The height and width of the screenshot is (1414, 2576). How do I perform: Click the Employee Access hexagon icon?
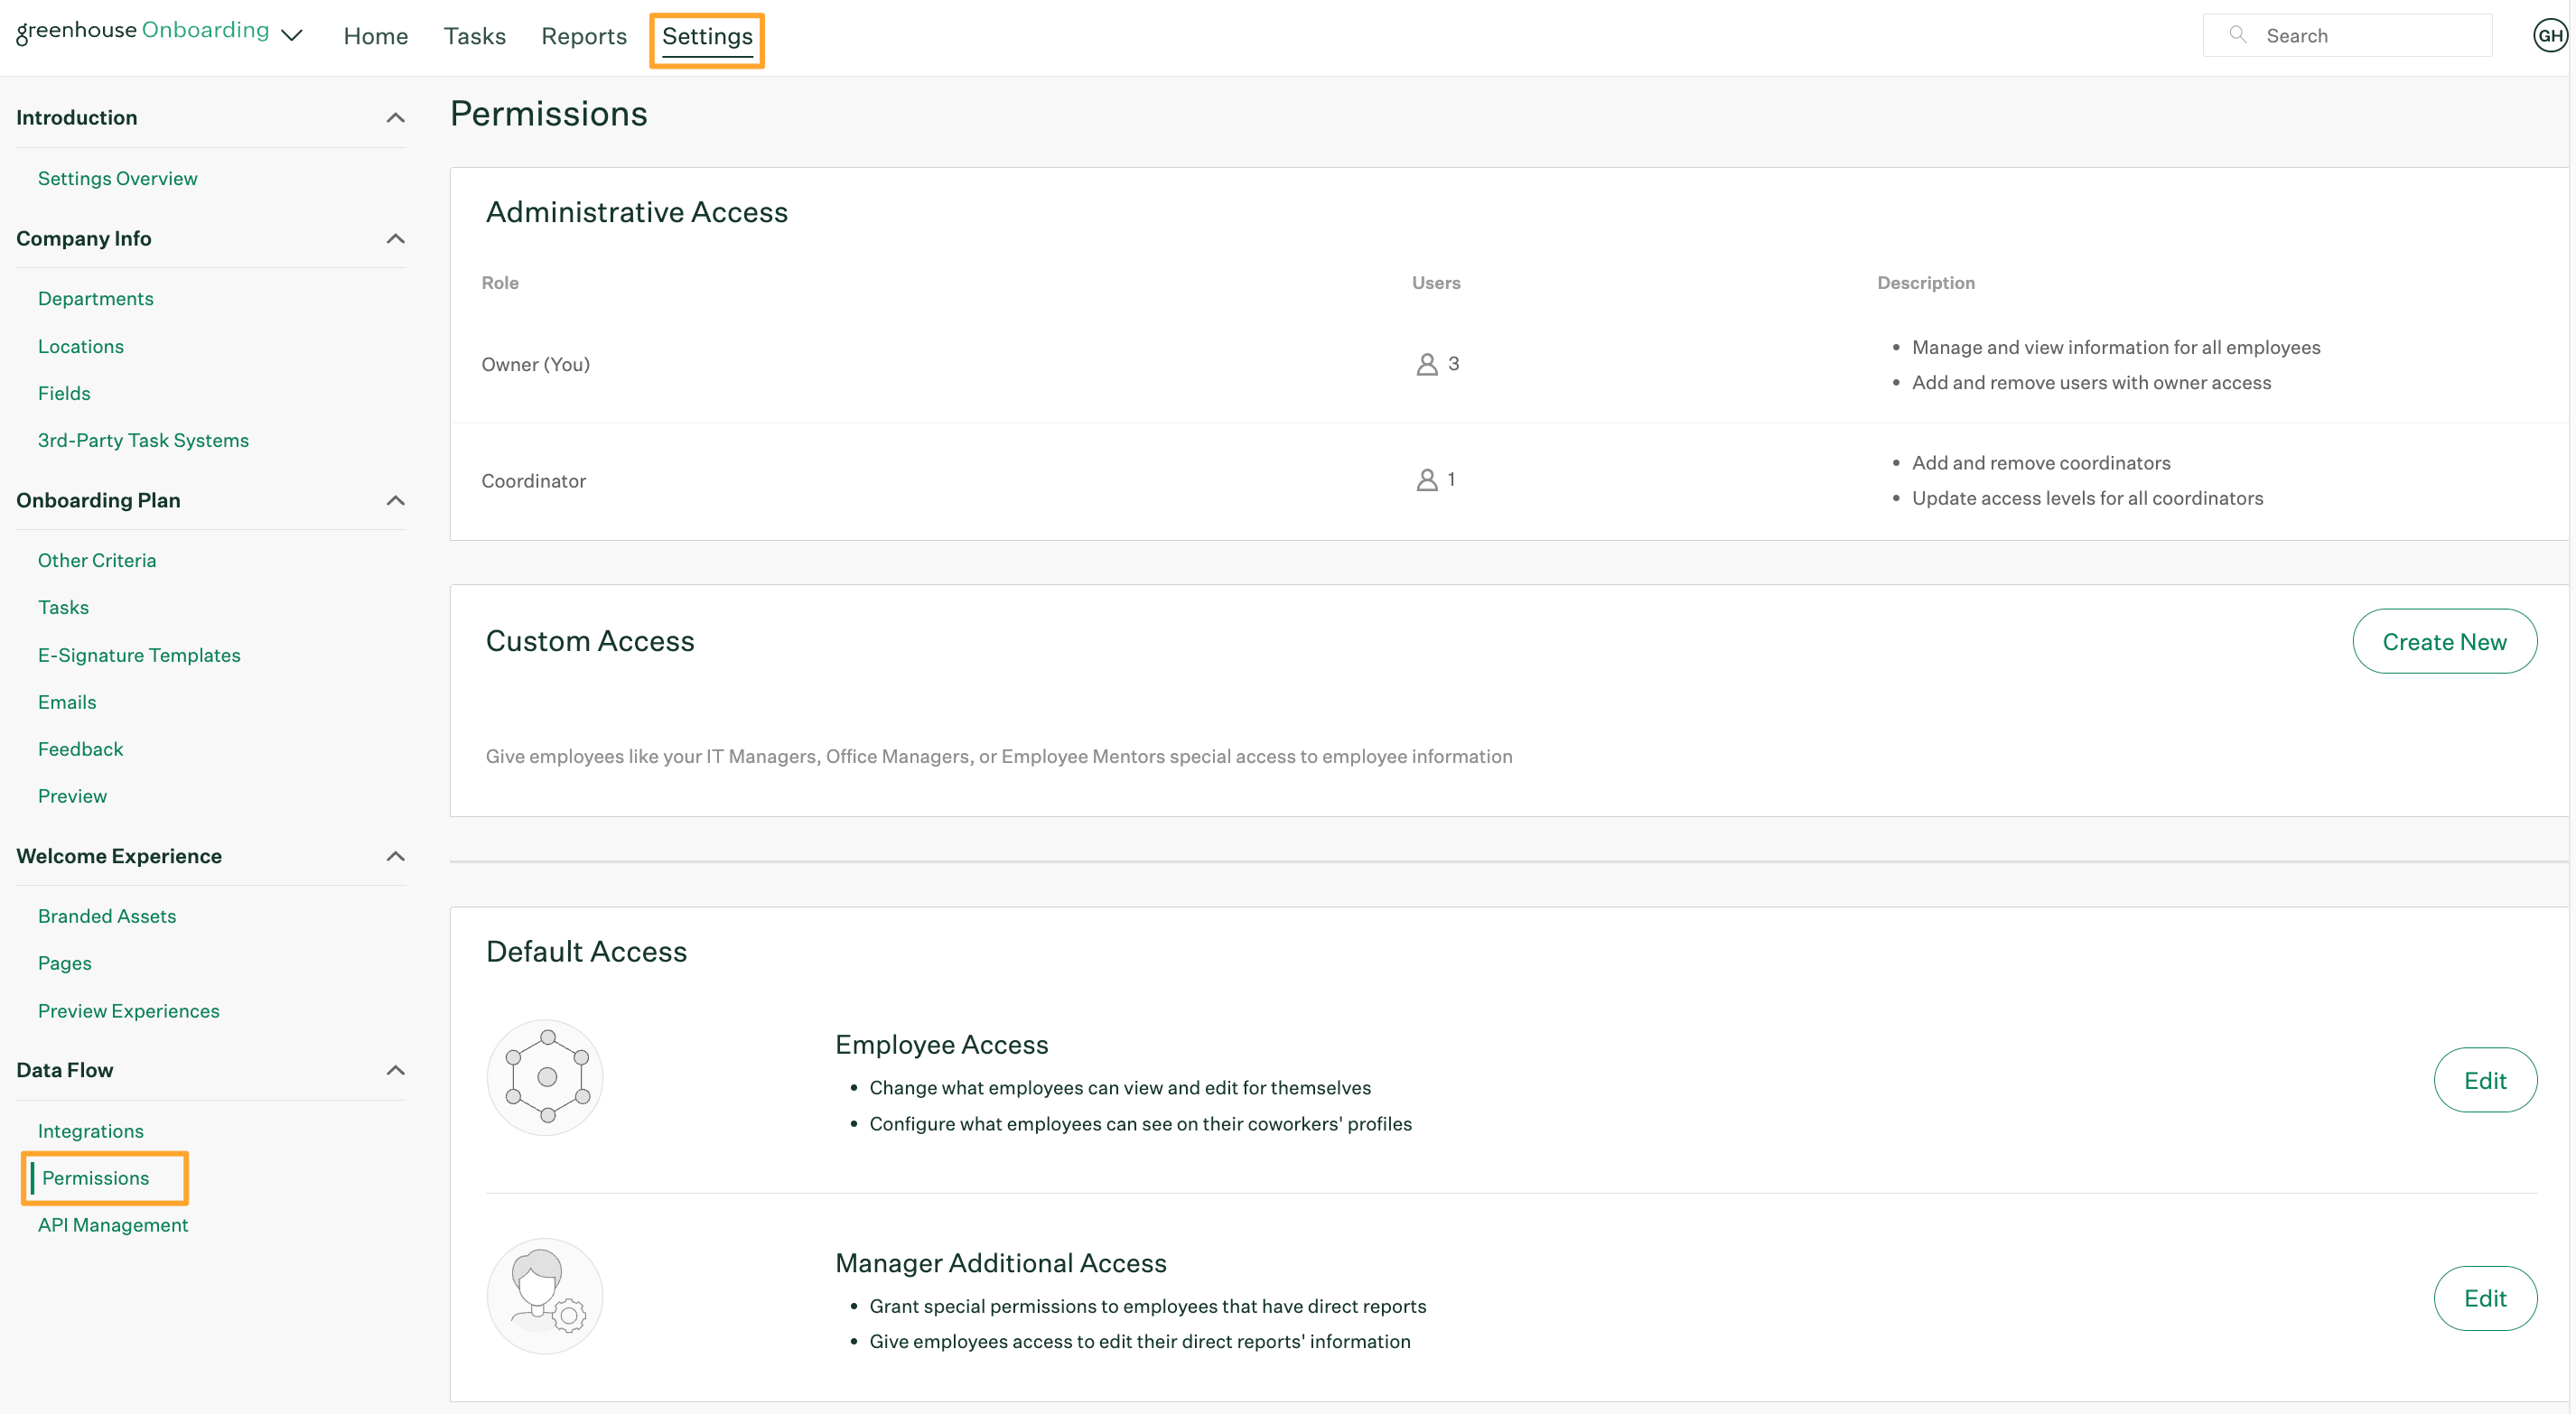click(545, 1077)
